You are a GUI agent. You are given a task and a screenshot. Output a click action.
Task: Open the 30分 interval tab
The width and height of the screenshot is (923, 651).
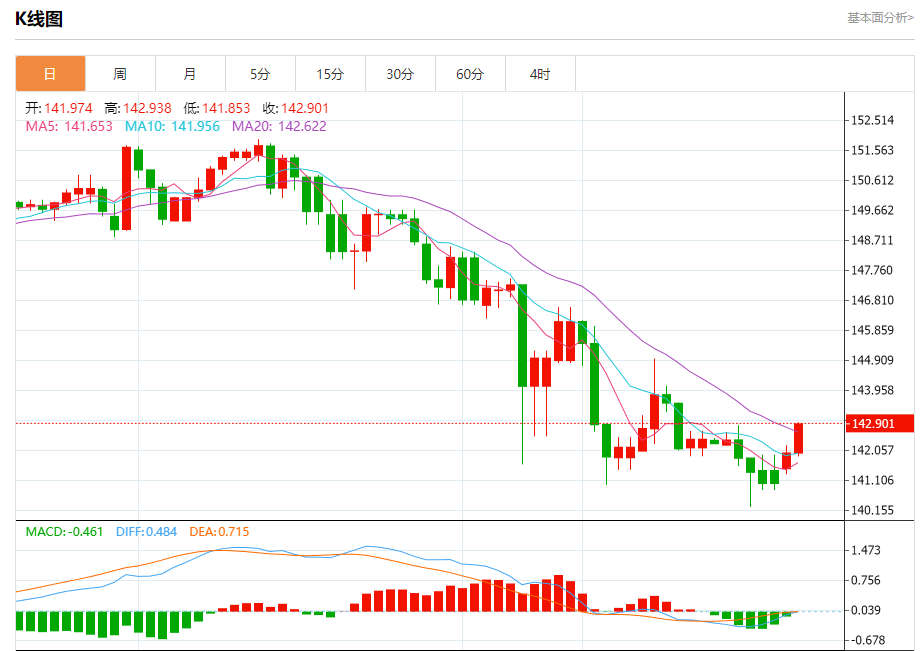[x=400, y=74]
